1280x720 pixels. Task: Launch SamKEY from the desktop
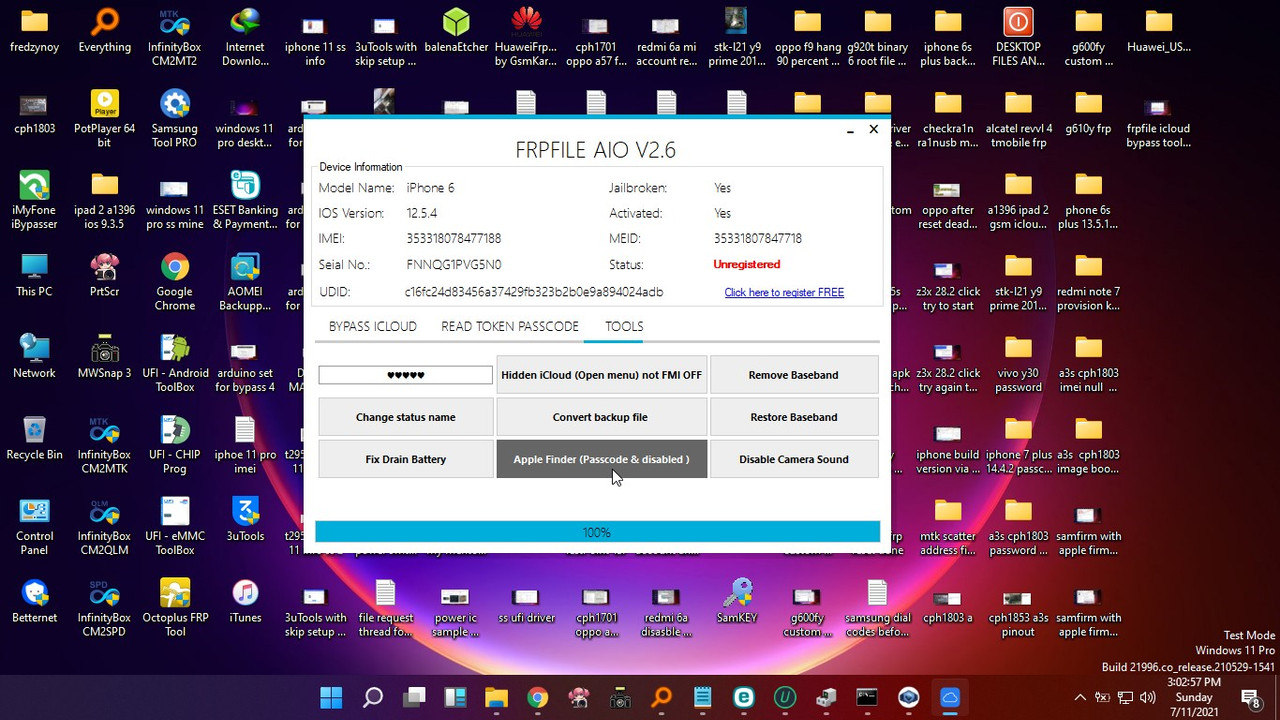click(x=737, y=595)
